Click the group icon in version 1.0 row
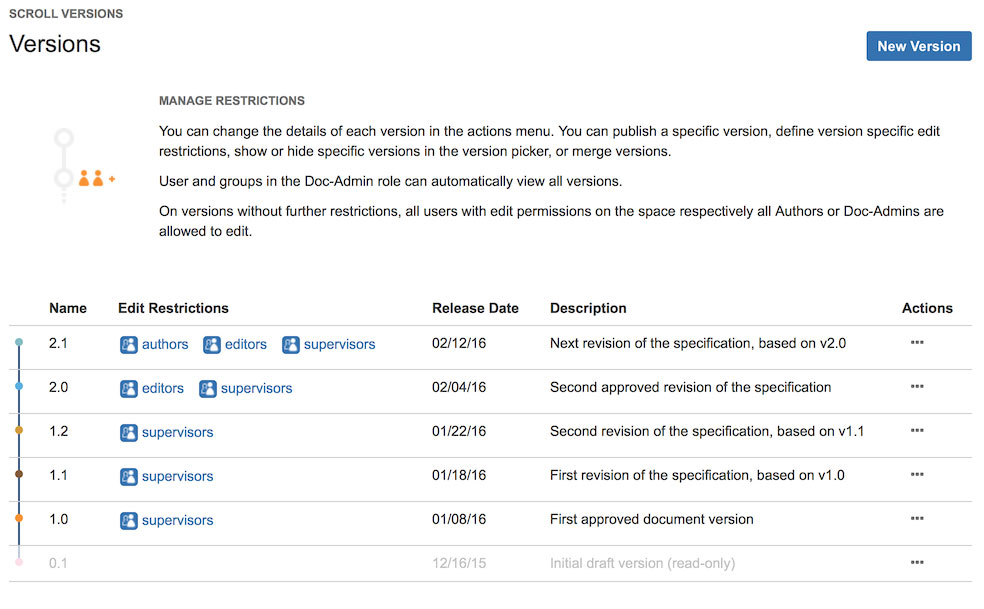 (129, 520)
